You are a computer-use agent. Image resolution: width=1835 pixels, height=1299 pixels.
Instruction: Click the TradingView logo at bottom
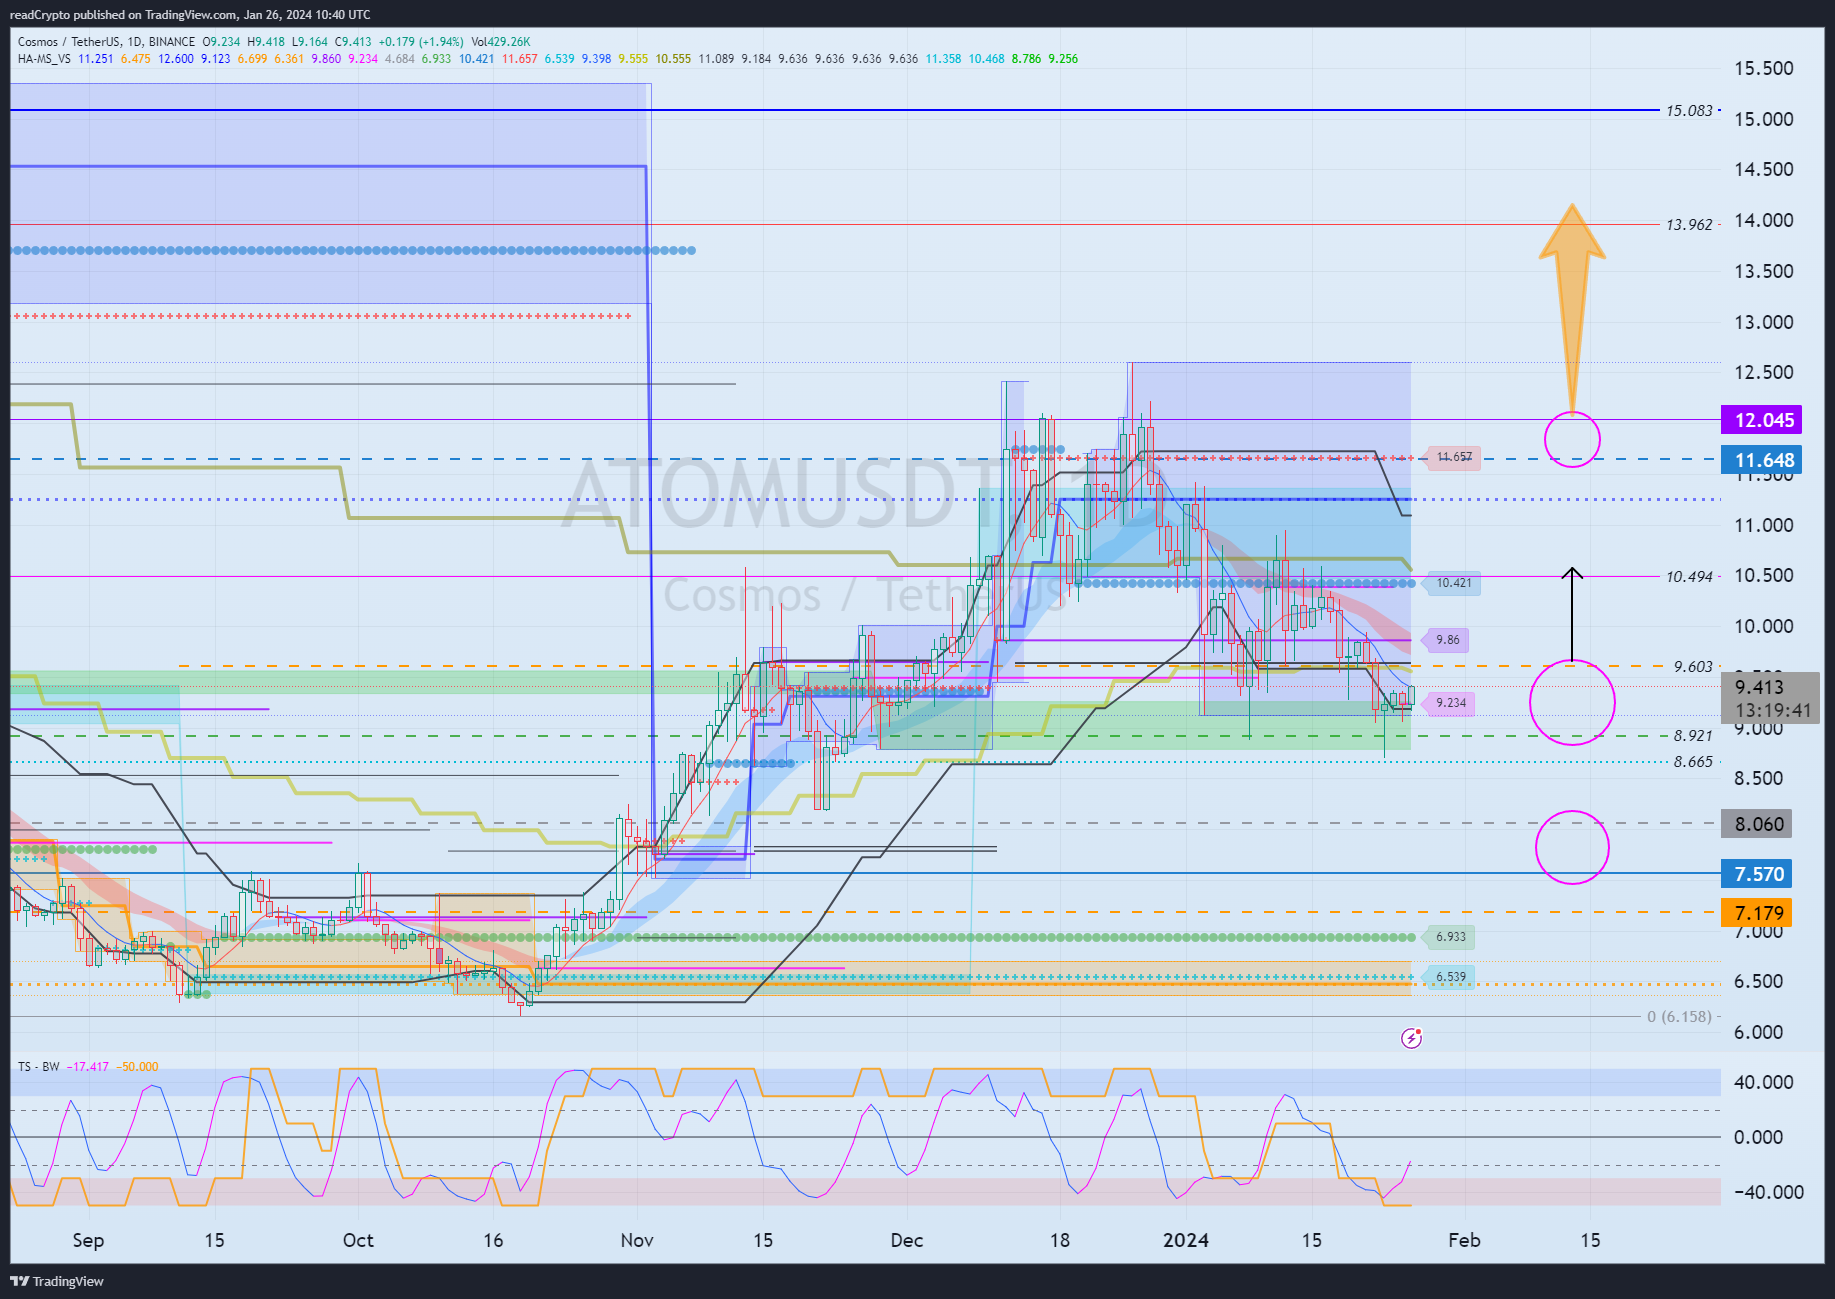click(57, 1281)
